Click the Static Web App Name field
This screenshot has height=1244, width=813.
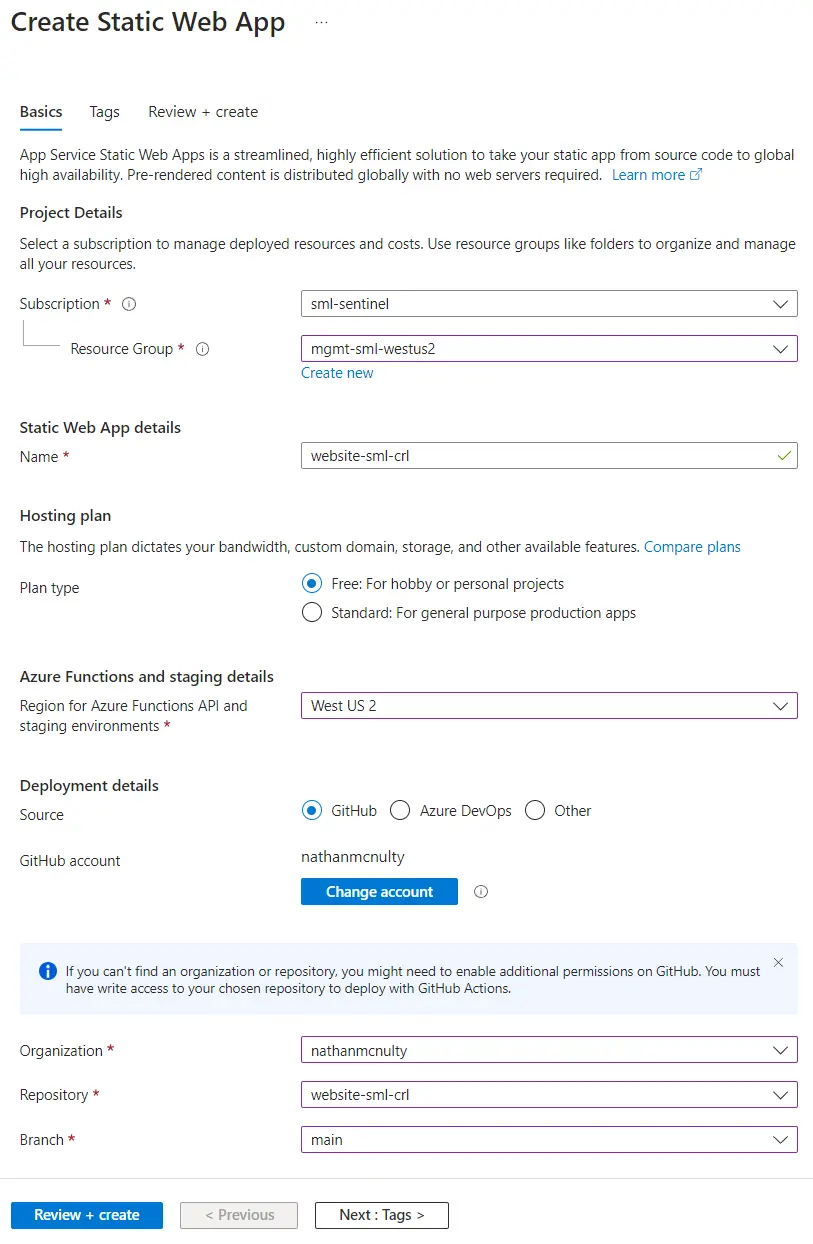pyautogui.click(x=540, y=456)
